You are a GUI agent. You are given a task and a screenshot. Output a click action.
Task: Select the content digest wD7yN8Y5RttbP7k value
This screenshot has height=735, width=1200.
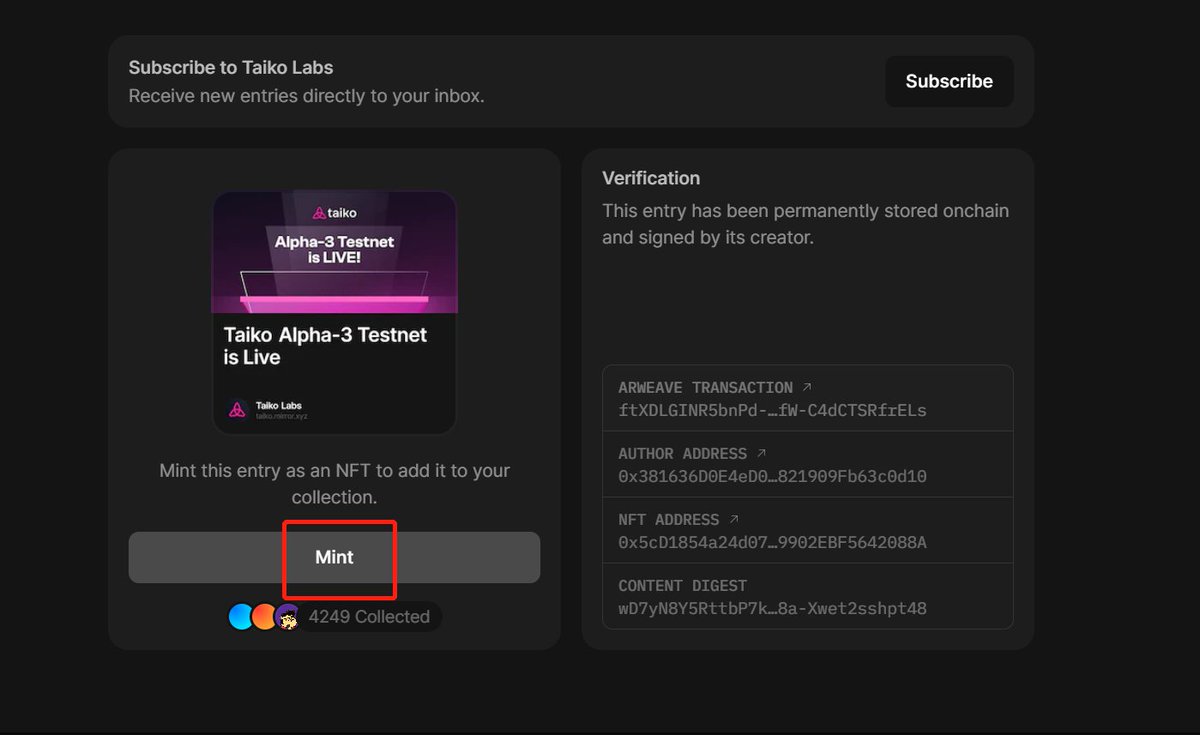(x=772, y=608)
